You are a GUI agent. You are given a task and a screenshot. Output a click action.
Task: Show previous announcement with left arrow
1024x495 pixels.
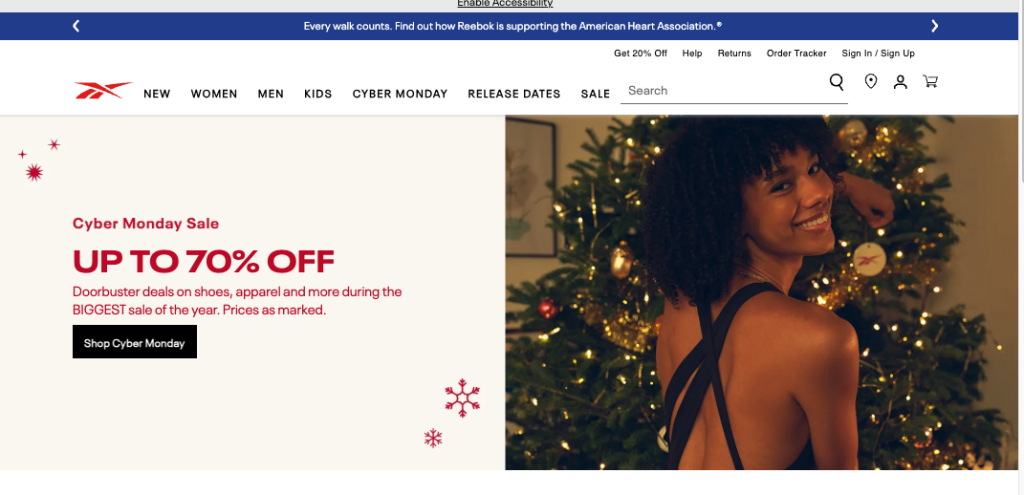pyautogui.click(x=76, y=26)
